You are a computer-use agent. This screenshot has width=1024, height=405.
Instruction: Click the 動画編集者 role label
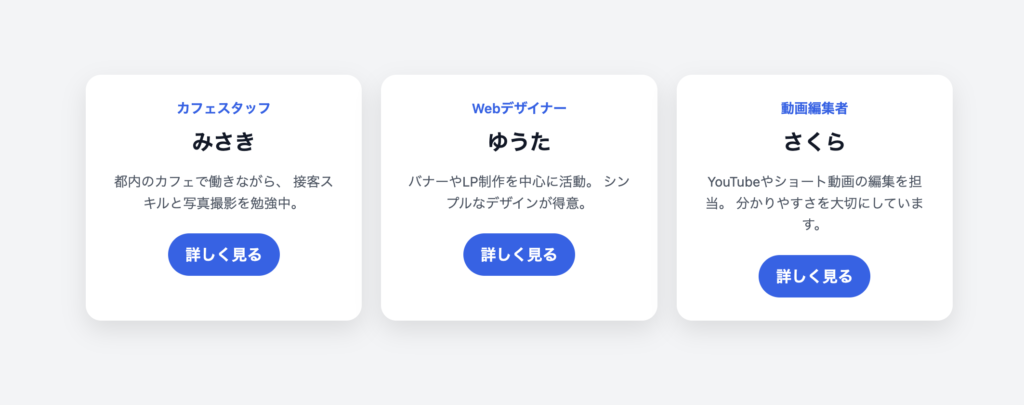[814, 108]
